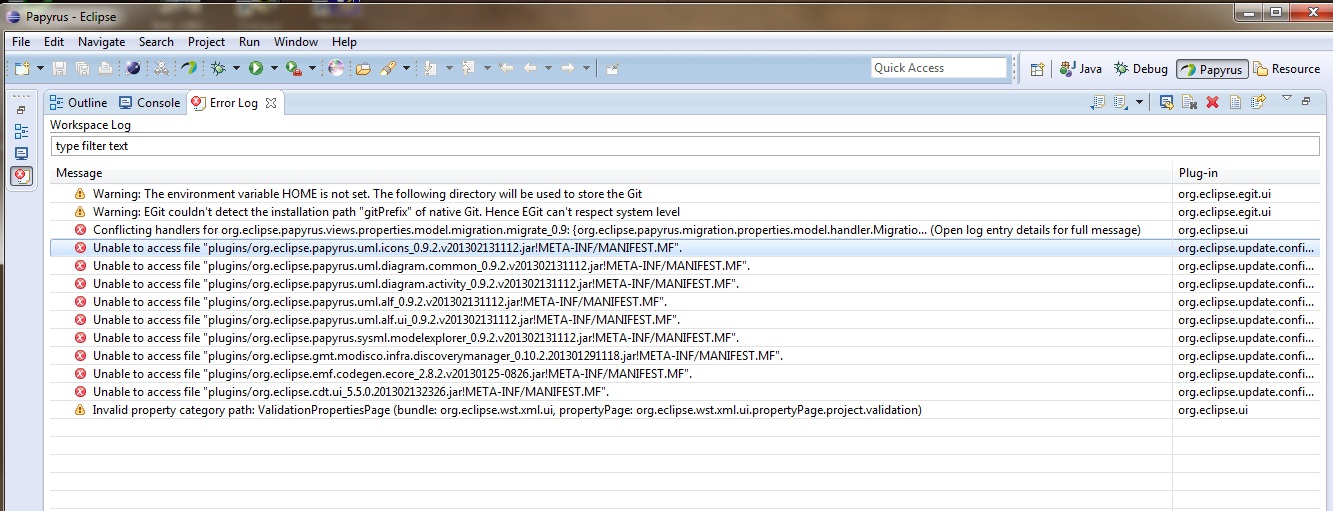1333x511 pixels.
Task: Expand the Search icon dropdown arrow
Action: [405, 68]
